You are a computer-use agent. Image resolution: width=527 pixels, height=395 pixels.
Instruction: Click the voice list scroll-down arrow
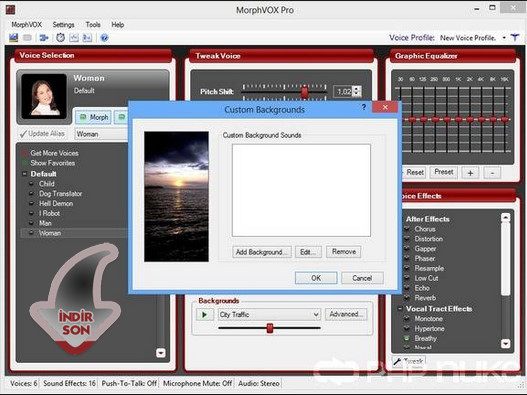click(x=161, y=352)
